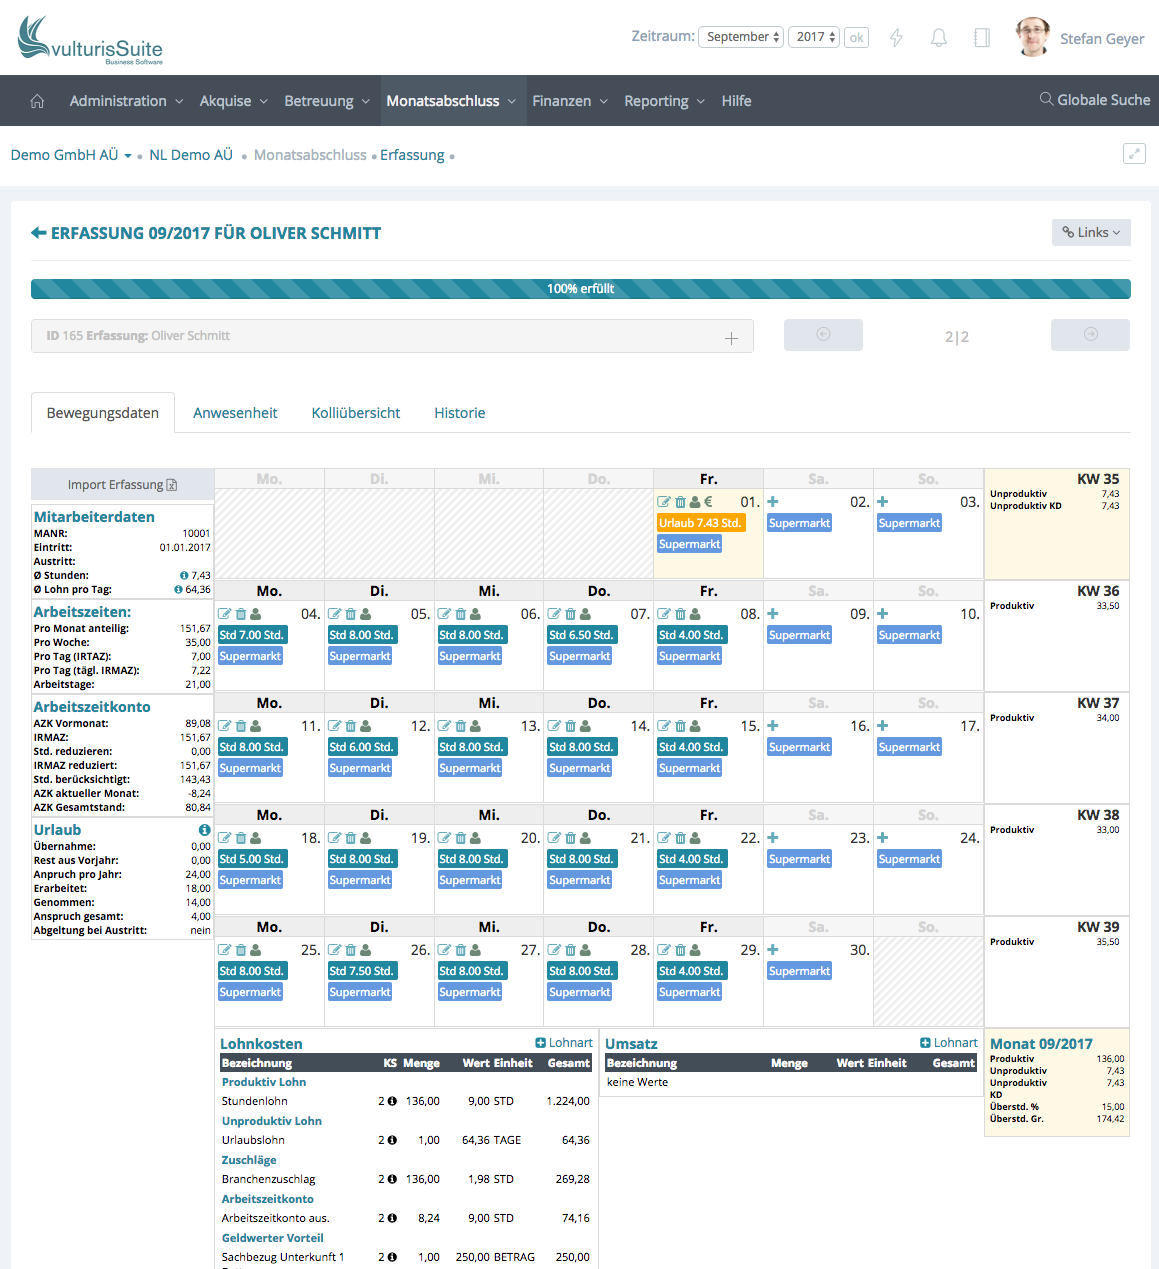The height and width of the screenshot is (1269, 1159).
Task: Toggle fullscreen with the expand arrows icon
Action: click(x=1134, y=153)
